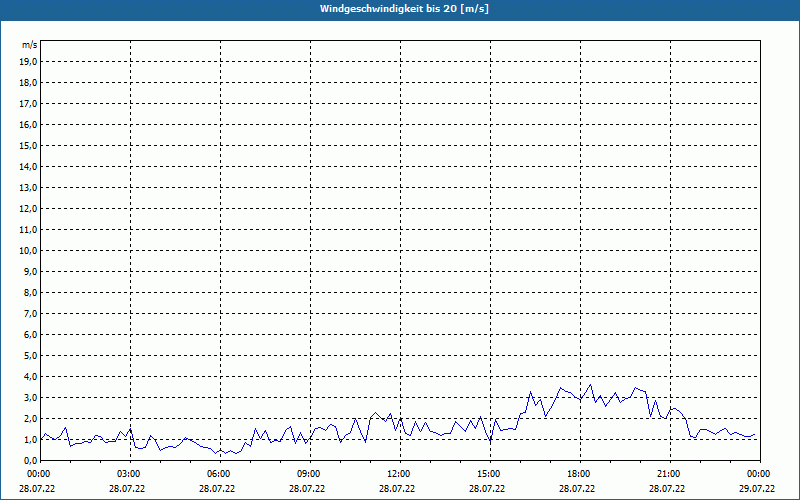This screenshot has width=800, height=500.
Task: Click the 7,0 axis value
Action: point(32,314)
